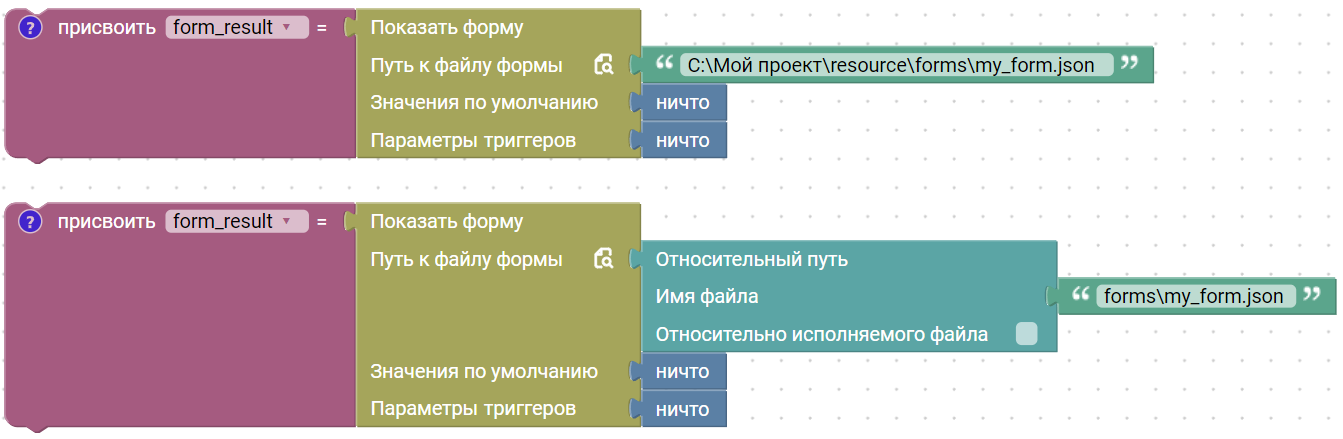Screen dimensions: 1343x439
Task: Select the "Относительный путь" block
Action: 751,260
